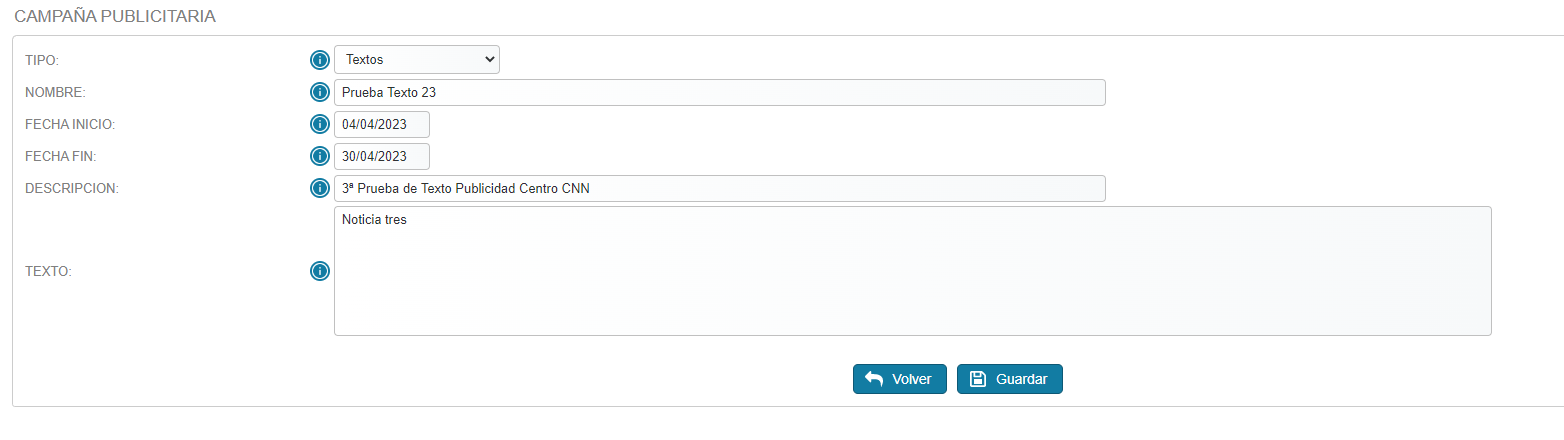Open the TIPO dropdown showing Textos

417,60
